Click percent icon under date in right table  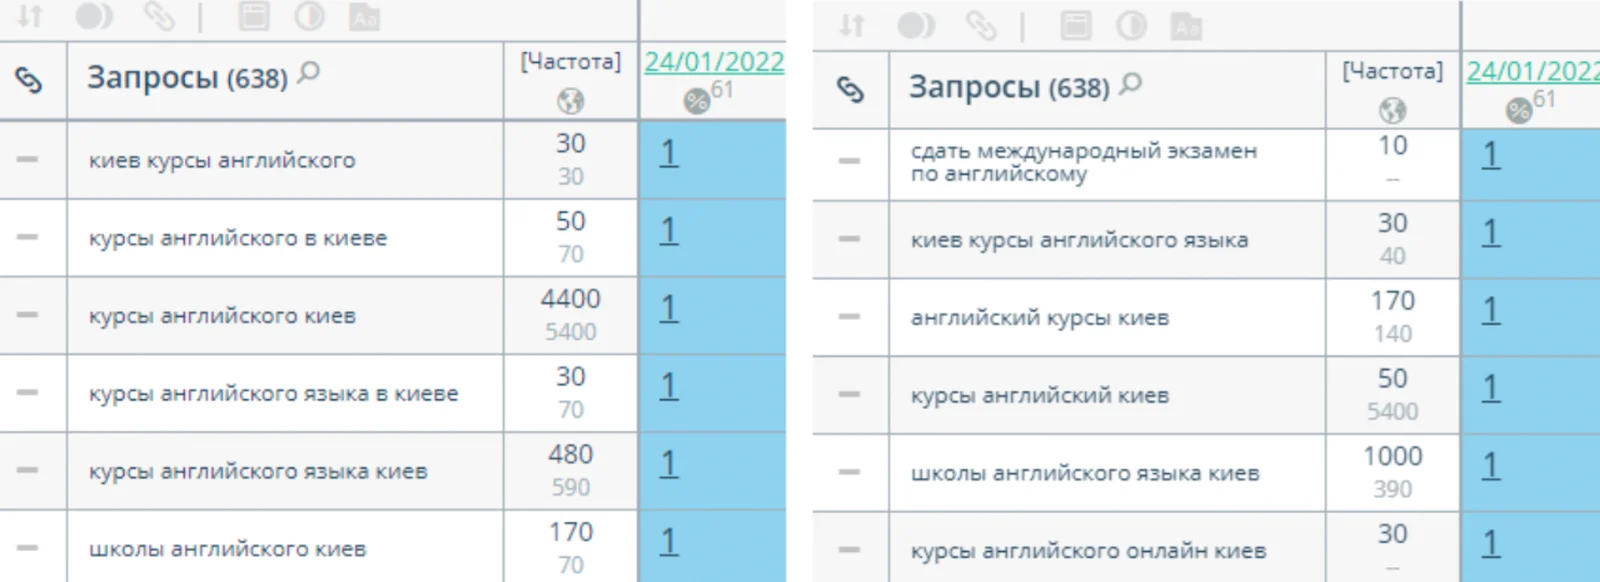tap(1519, 110)
